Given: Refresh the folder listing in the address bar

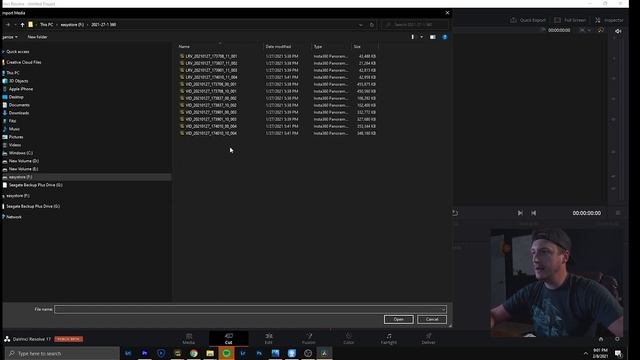Looking at the screenshot, I should click(371, 24).
